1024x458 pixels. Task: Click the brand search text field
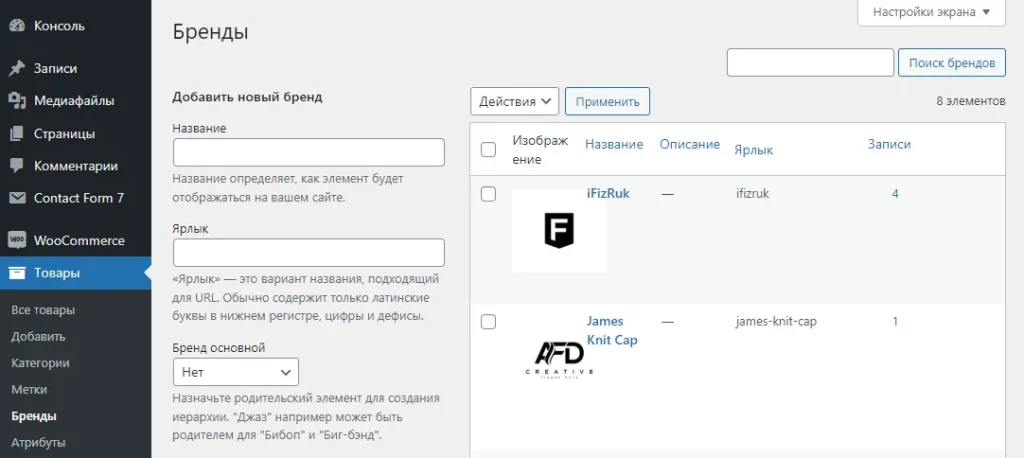coord(810,63)
